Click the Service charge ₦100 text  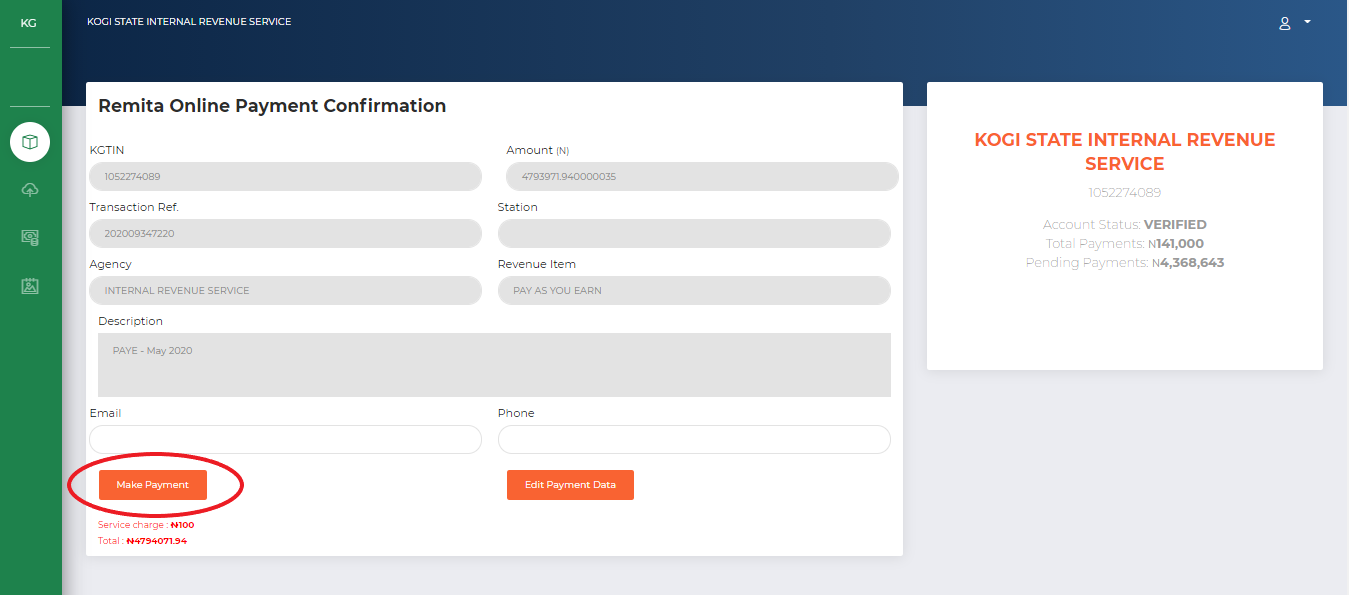coord(146,525)
